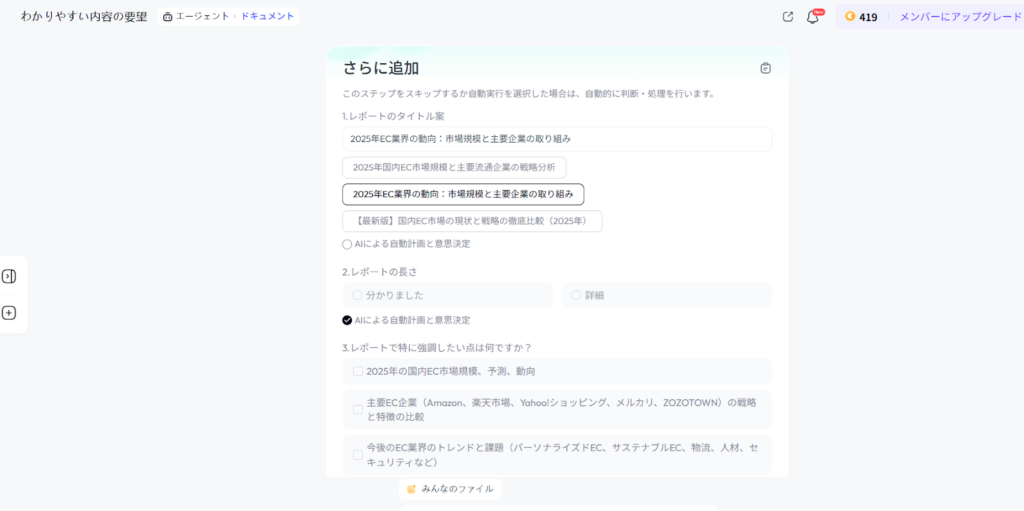
Task: Click the エージェント robot icon
Action: click(x=167, y=17)
